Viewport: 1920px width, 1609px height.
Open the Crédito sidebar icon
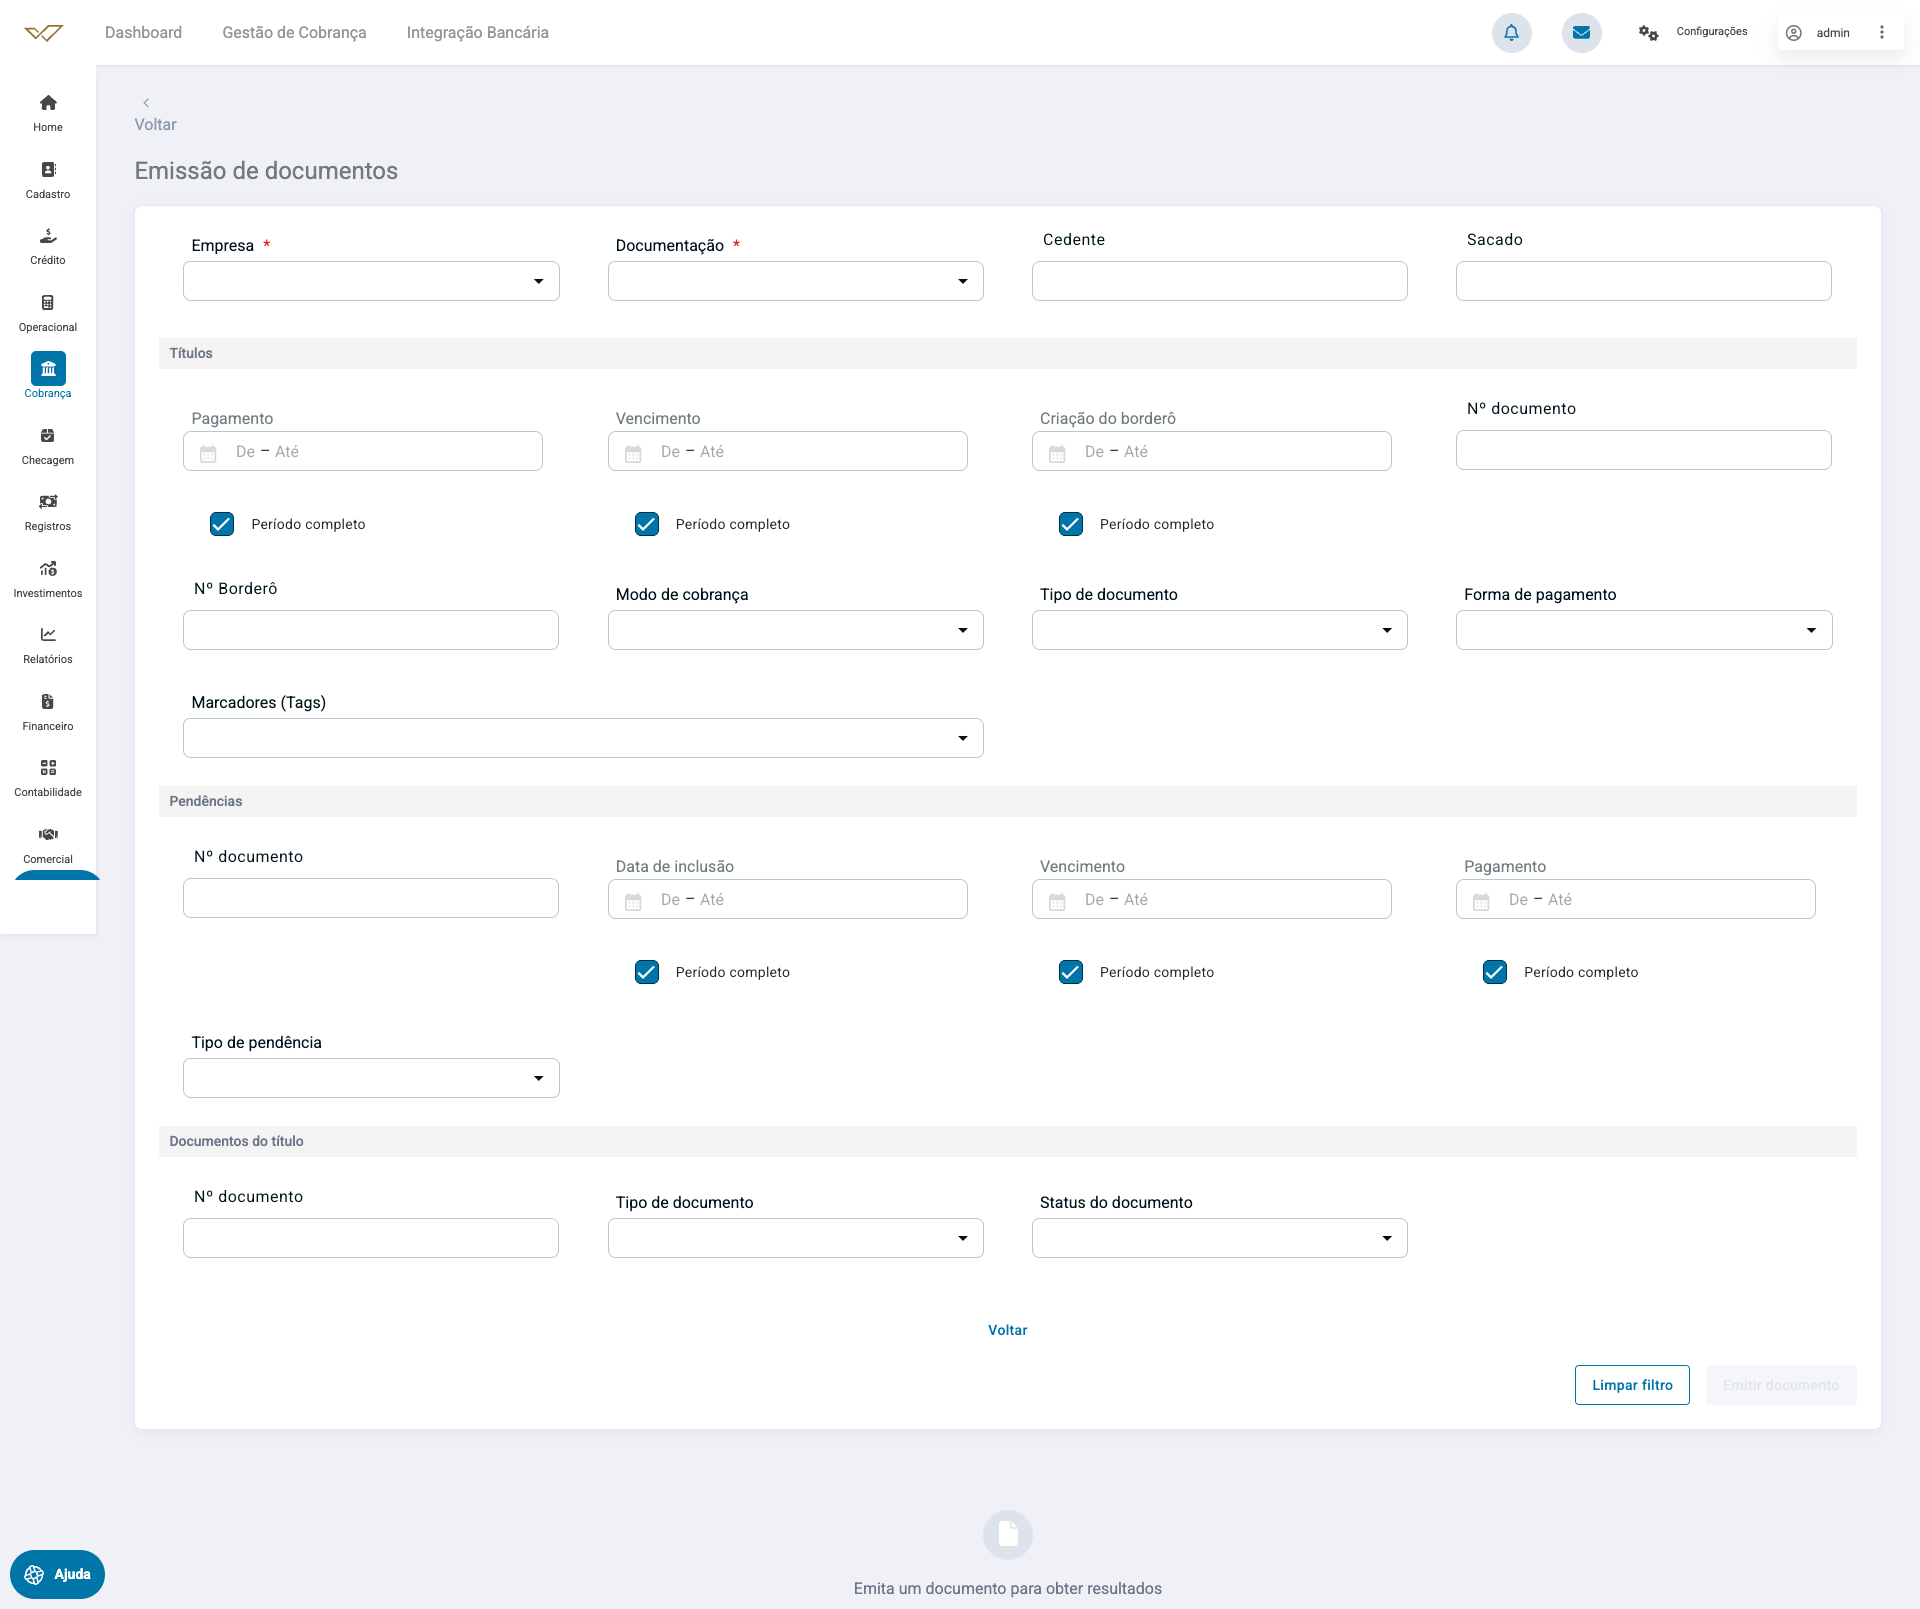point(48,236)
